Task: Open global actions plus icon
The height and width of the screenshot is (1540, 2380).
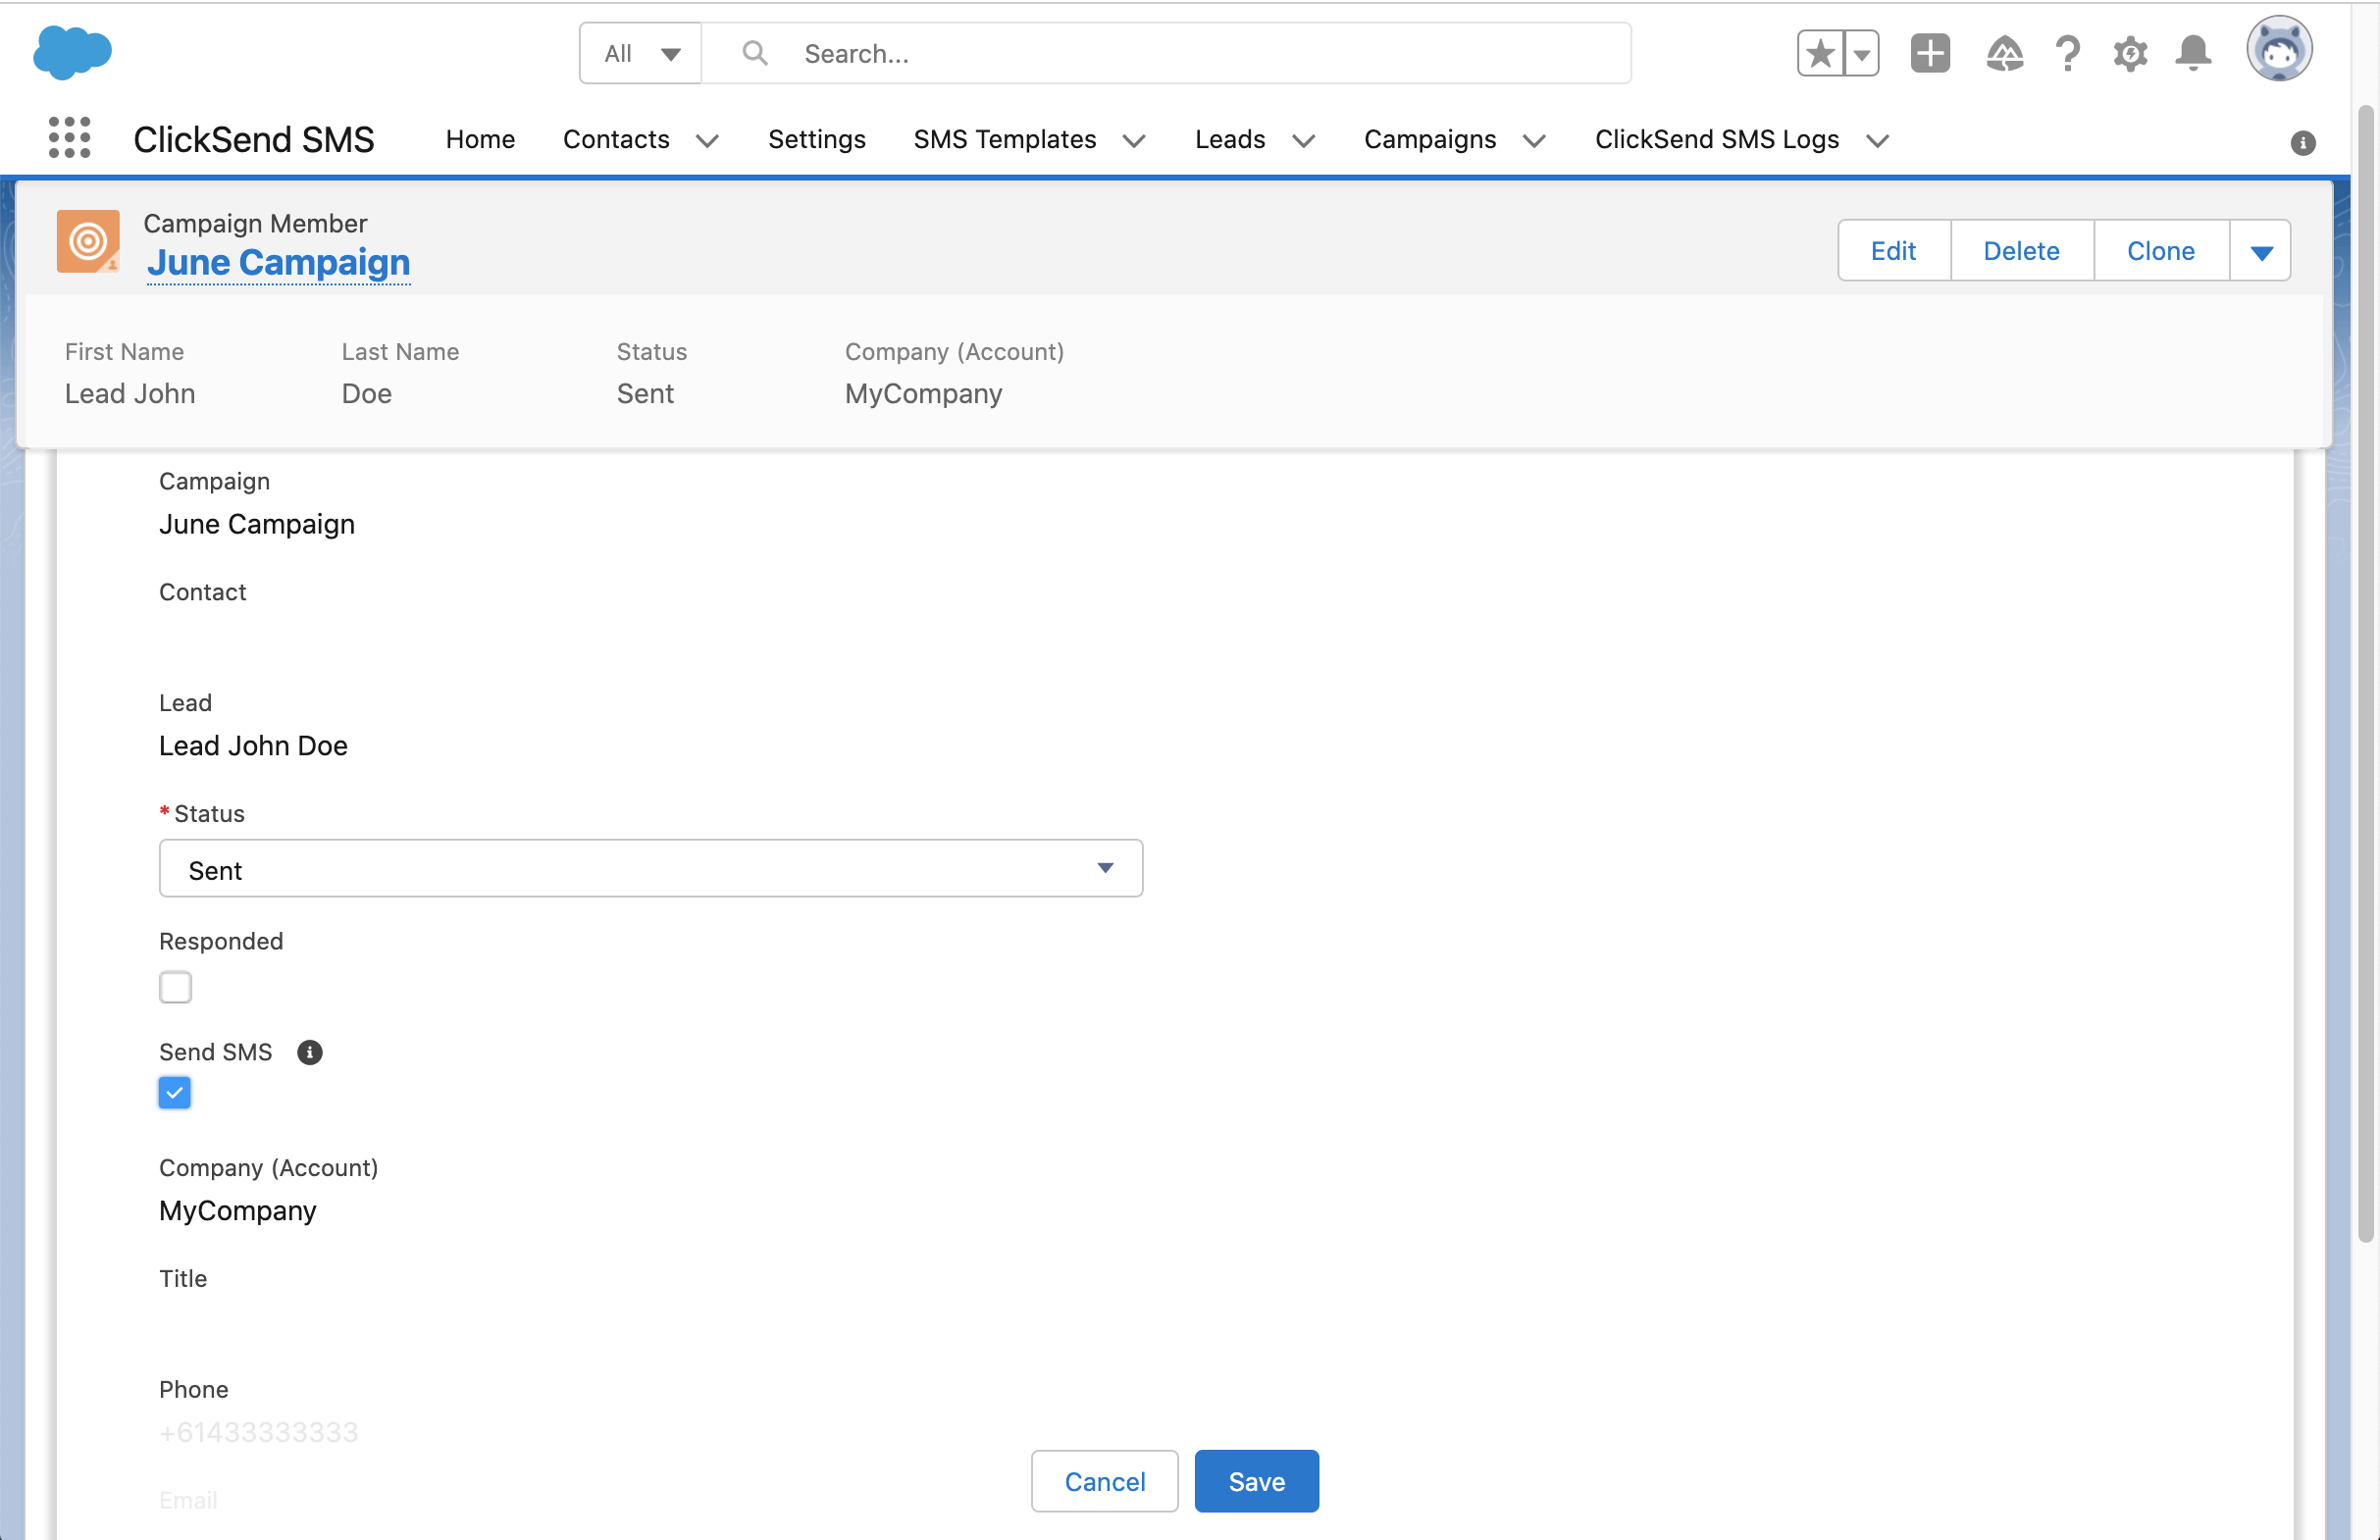Action: pyautogui.click(x=1930, y=53)
